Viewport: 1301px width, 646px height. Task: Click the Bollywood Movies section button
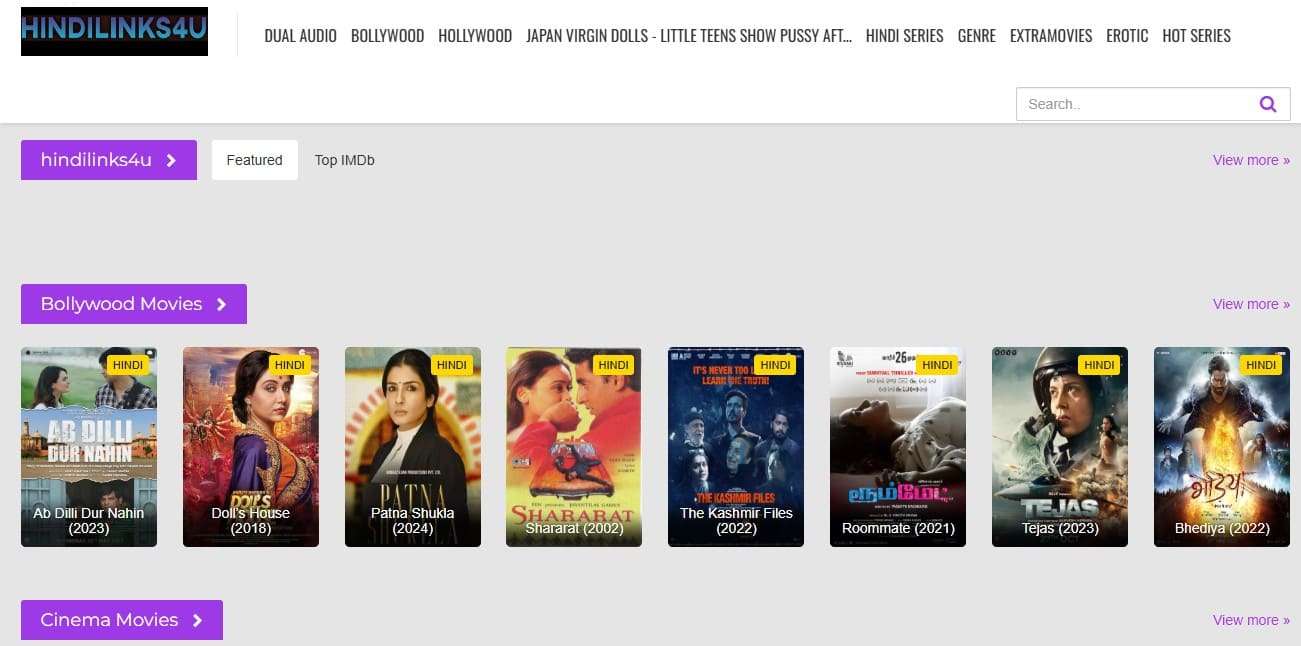[x=134, y=304]
